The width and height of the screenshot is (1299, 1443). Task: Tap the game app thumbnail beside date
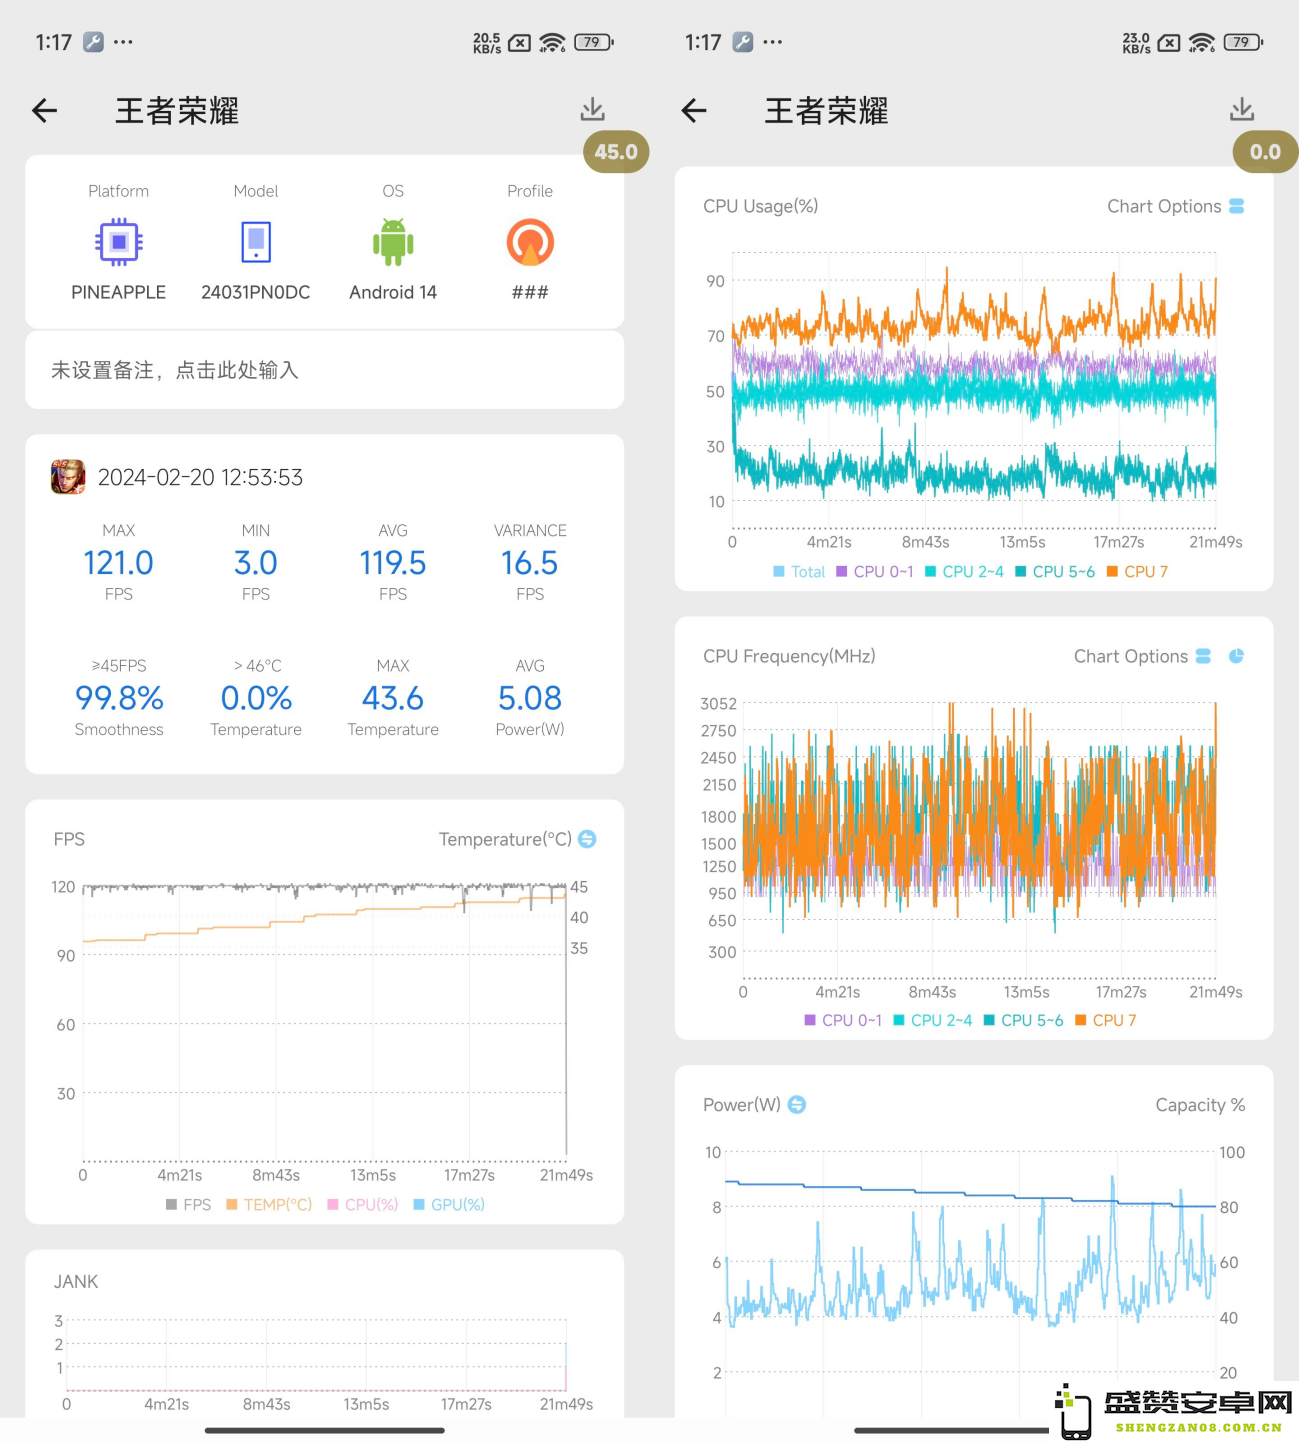pos(68,477)
